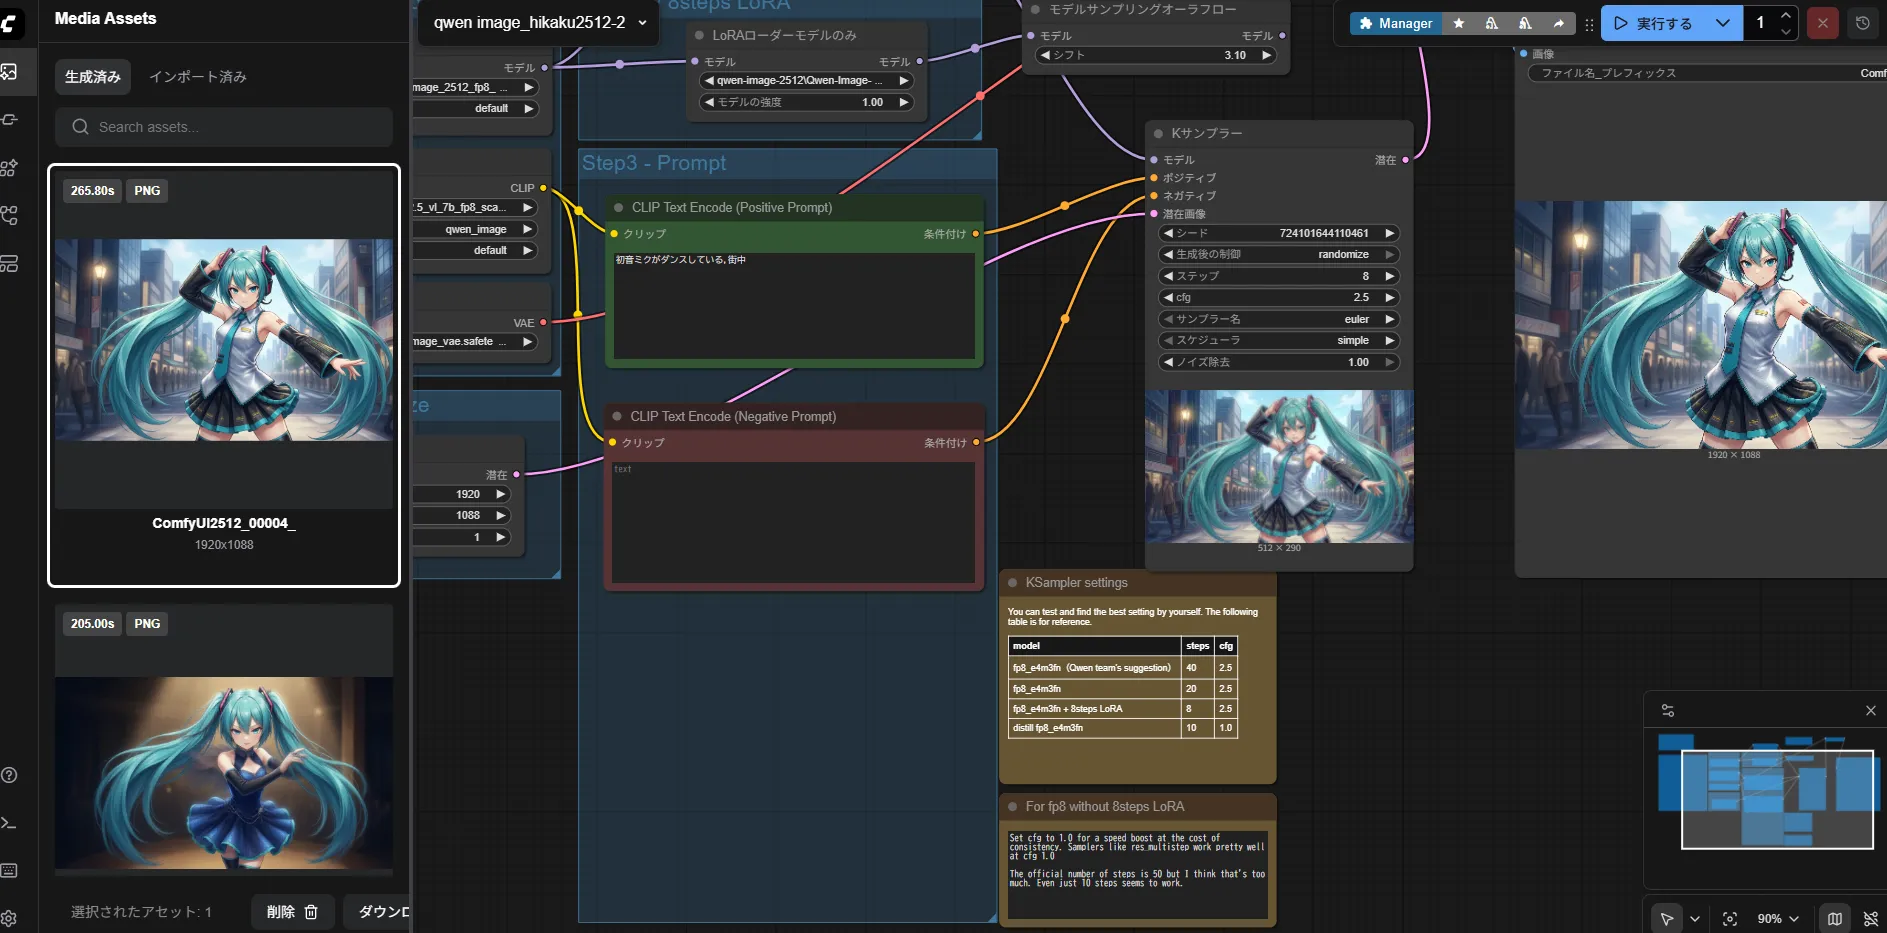Open the workflow tab qwen image_hikaku2512-2 dropdown
Image resolution: width=1887 pixels, height=933 pixels.
coord(642,22)
